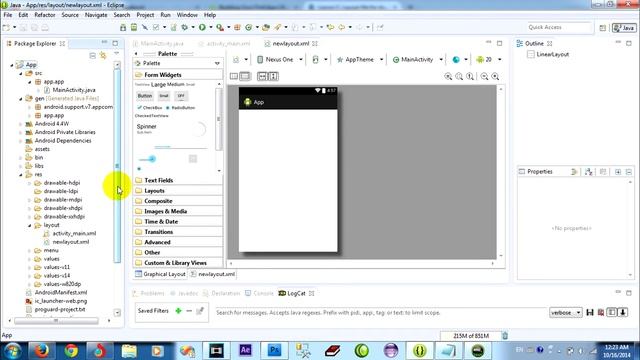Viewport: 640px width, 360px height.
Task: Click the Java perspective button
Action: (x=624, y=28)
